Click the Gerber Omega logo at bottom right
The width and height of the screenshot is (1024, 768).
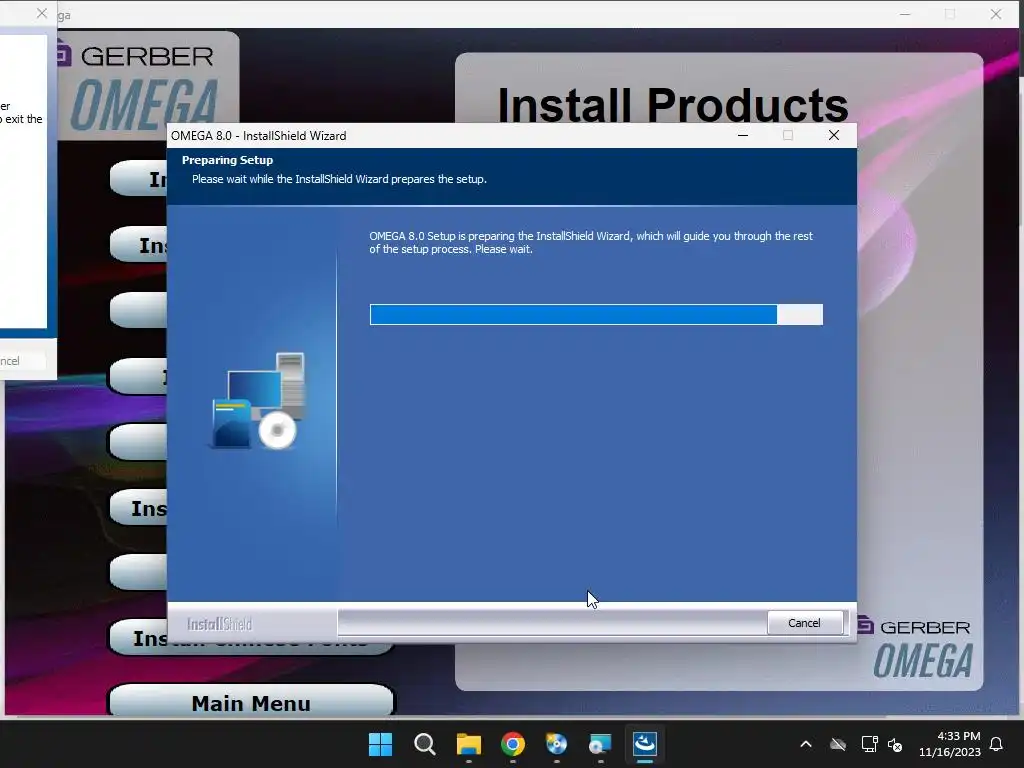(915, 647)
